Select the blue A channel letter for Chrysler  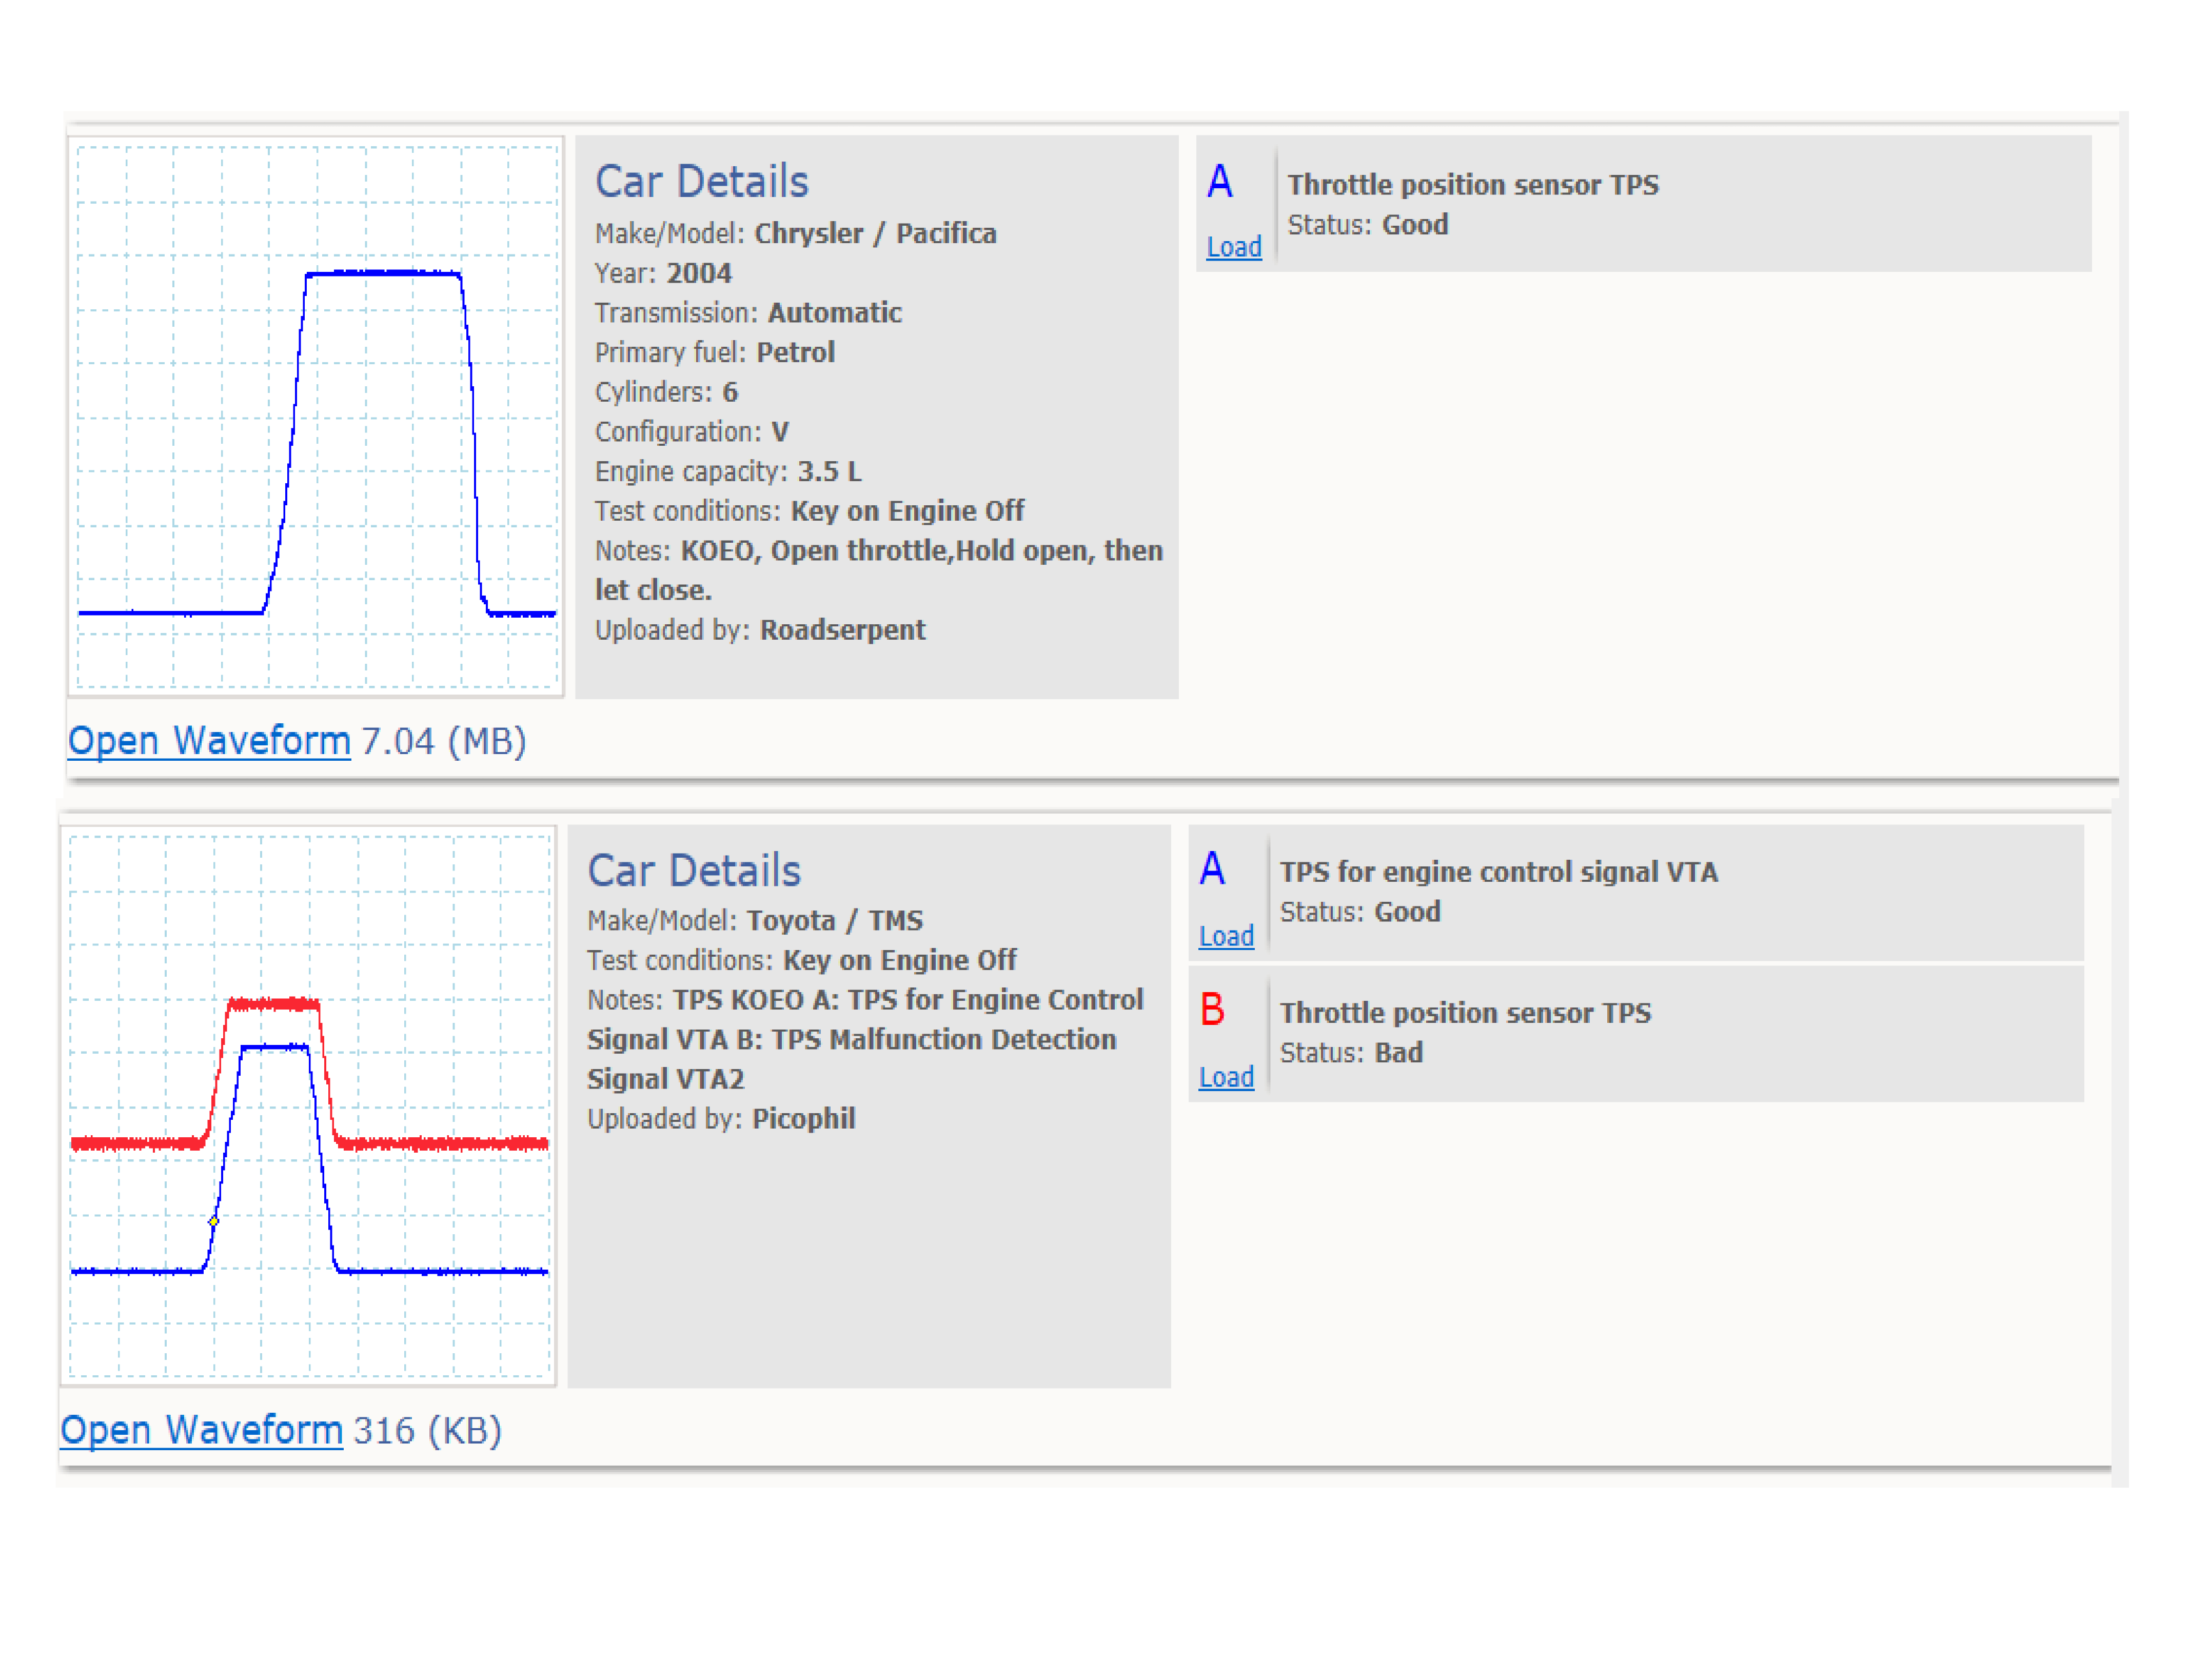[1220, 182]
